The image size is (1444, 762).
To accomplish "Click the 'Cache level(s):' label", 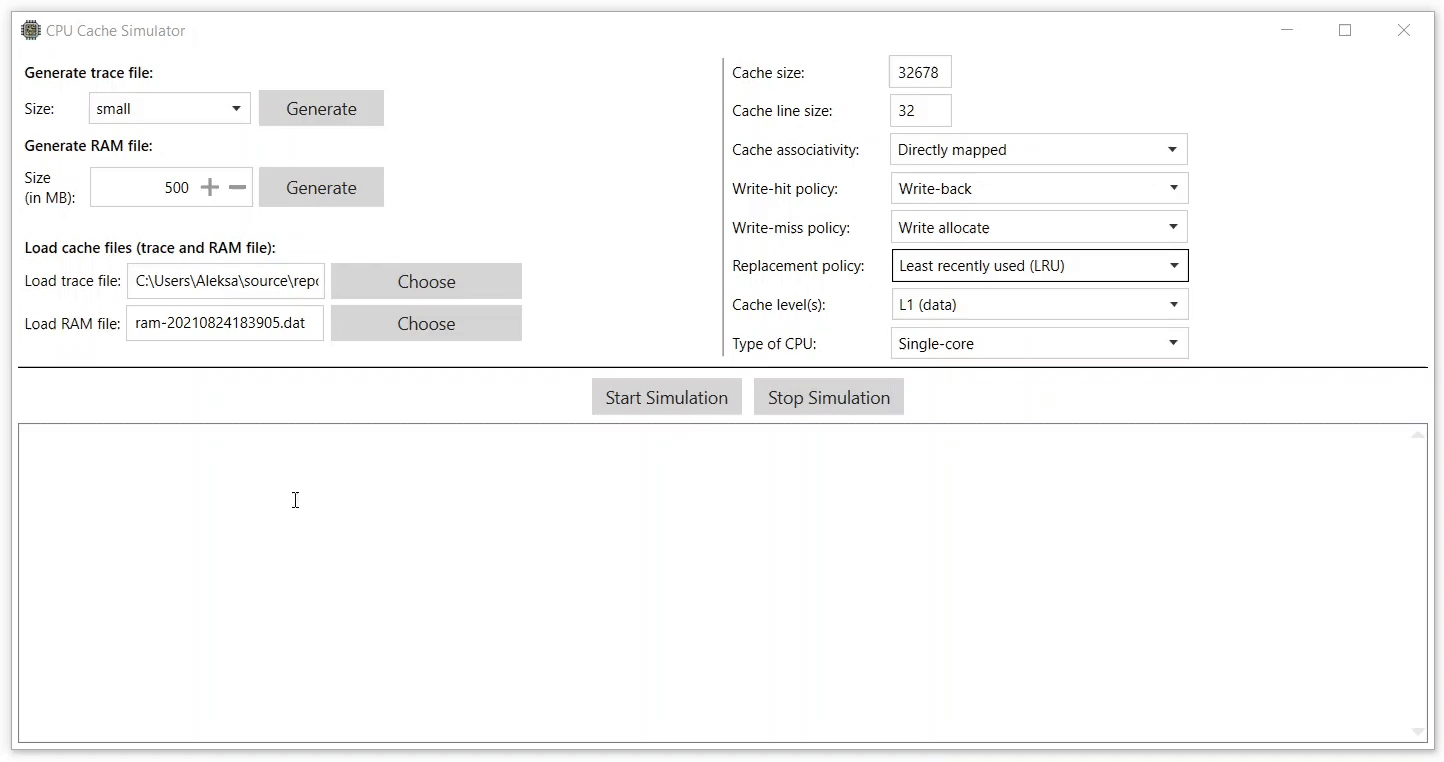I will [x=779, y=305].
